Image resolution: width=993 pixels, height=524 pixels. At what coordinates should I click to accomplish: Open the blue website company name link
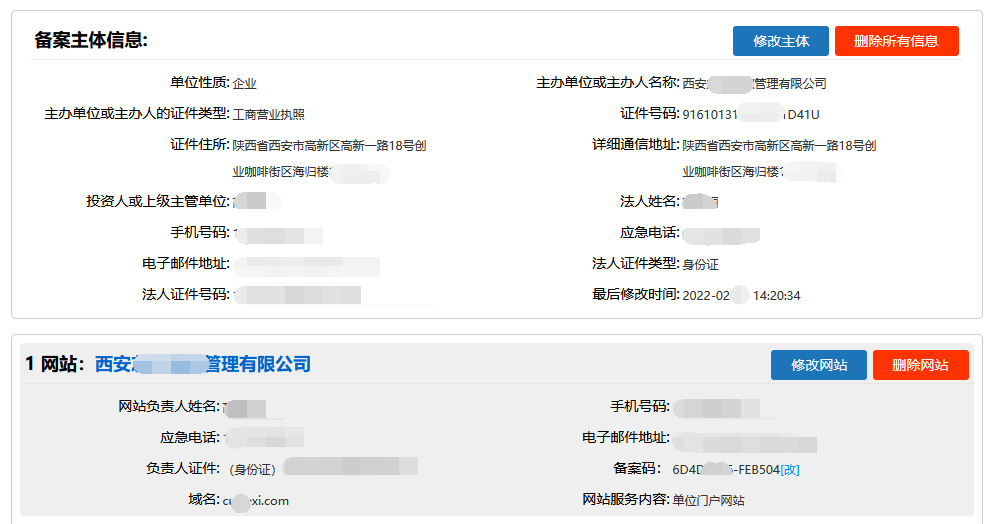pyautogui.click(x=203, y=365)
